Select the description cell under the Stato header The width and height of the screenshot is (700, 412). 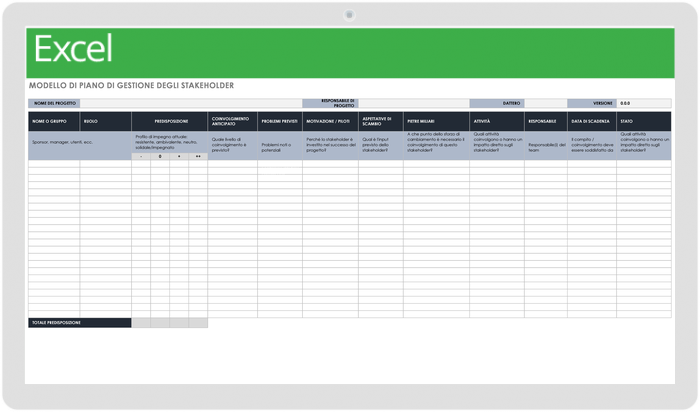pos(644,146)
